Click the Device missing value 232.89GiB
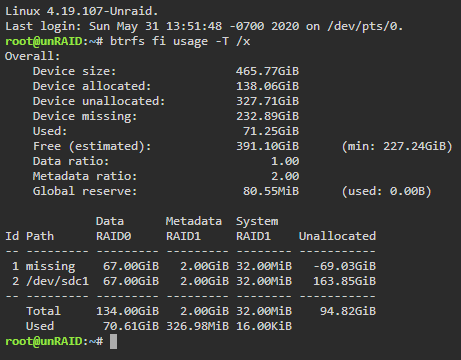Screen dimensions: 461x360 point(267,116)
